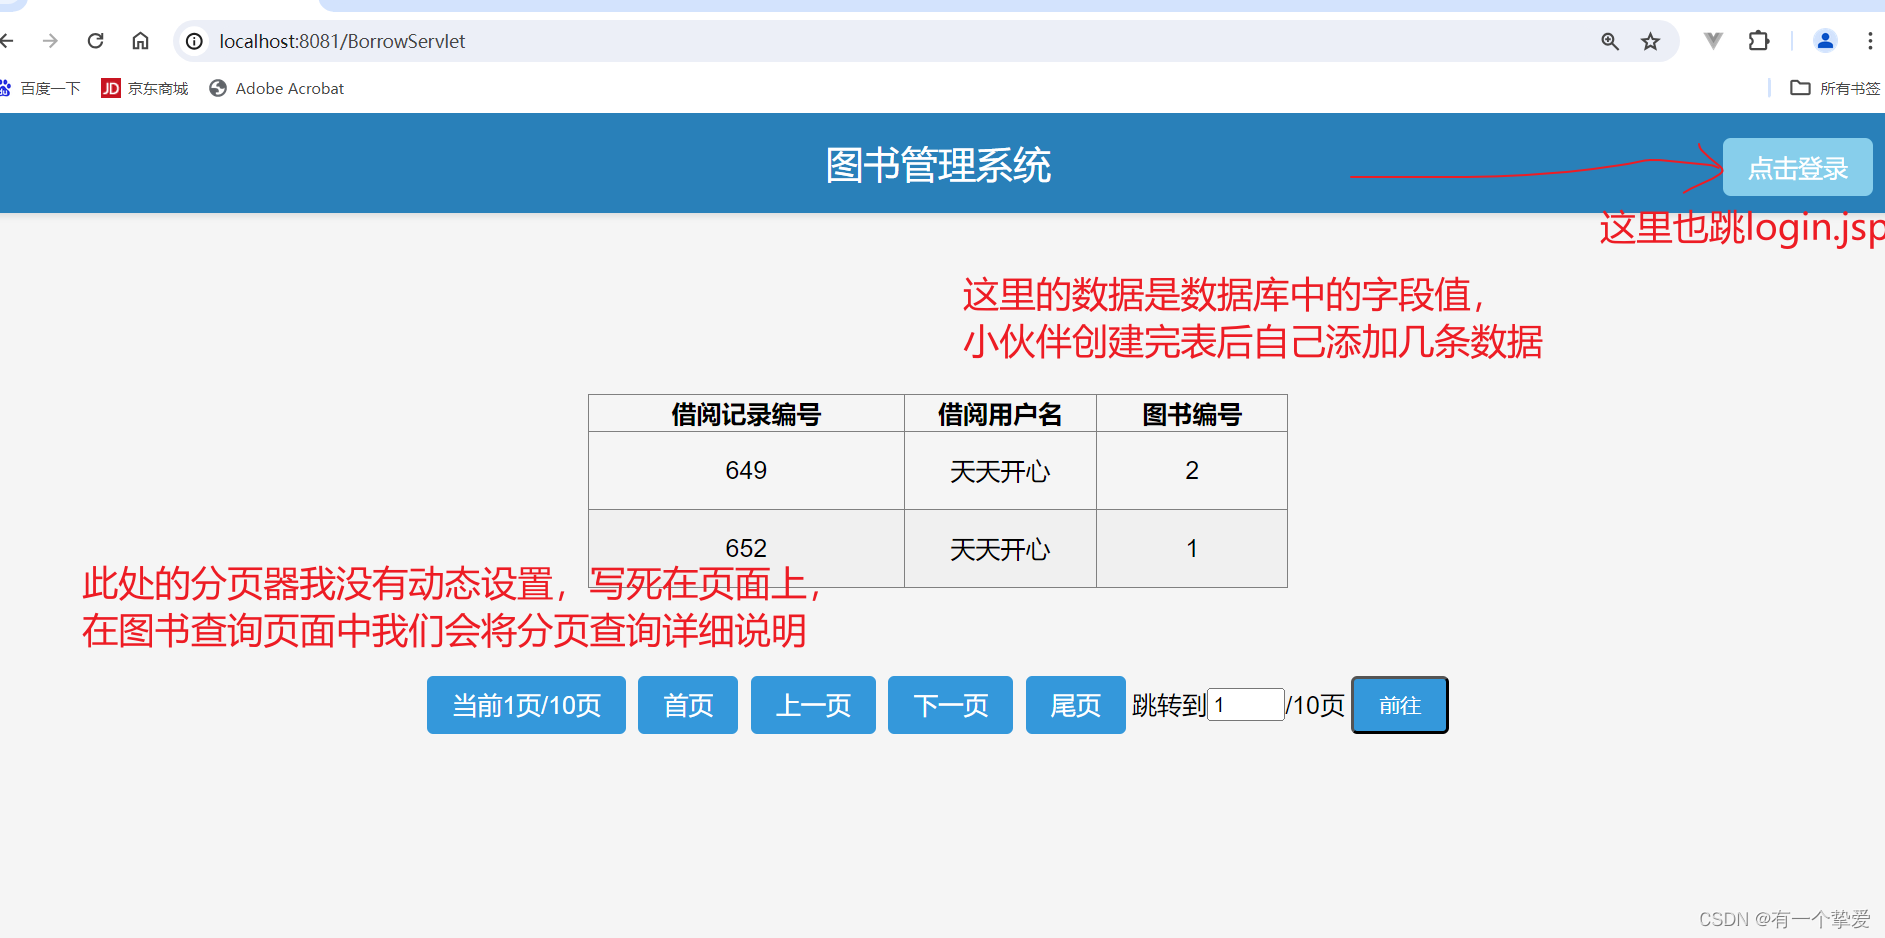Bookmark this page with the star icon
The image size is (1885, 938).
[1648, 41]
